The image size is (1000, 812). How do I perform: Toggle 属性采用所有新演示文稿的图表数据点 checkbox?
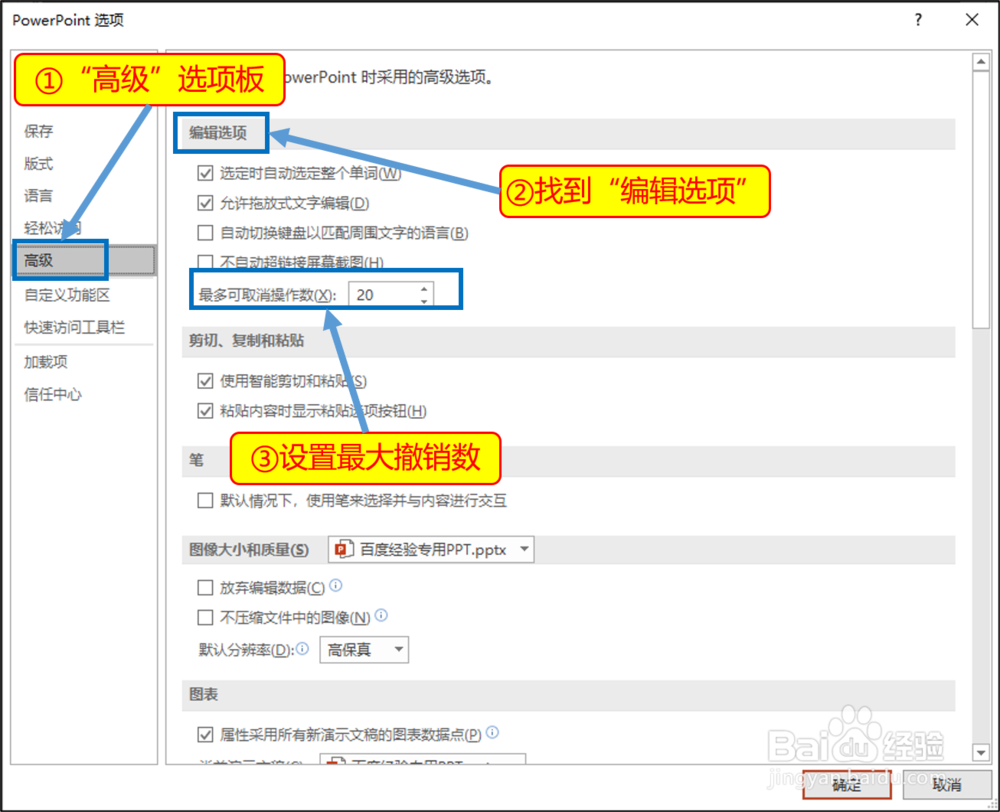(x=205, y=735)
